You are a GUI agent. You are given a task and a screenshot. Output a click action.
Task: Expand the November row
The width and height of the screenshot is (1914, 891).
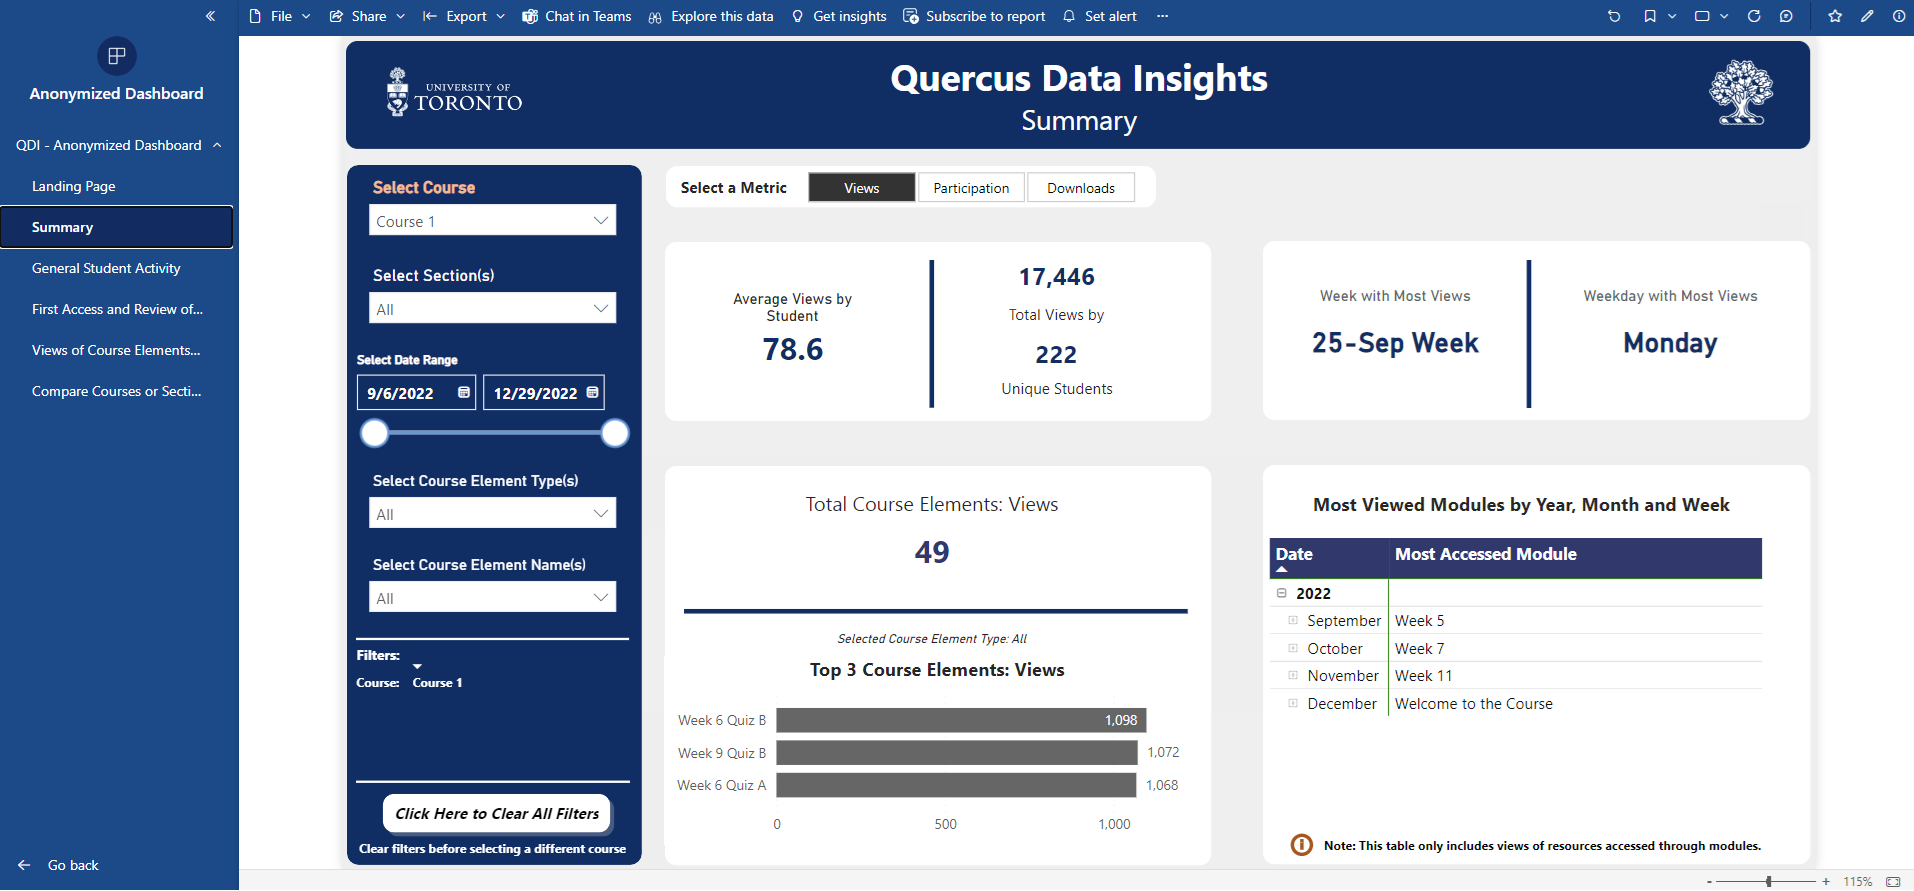click(x=1293, y=676)
